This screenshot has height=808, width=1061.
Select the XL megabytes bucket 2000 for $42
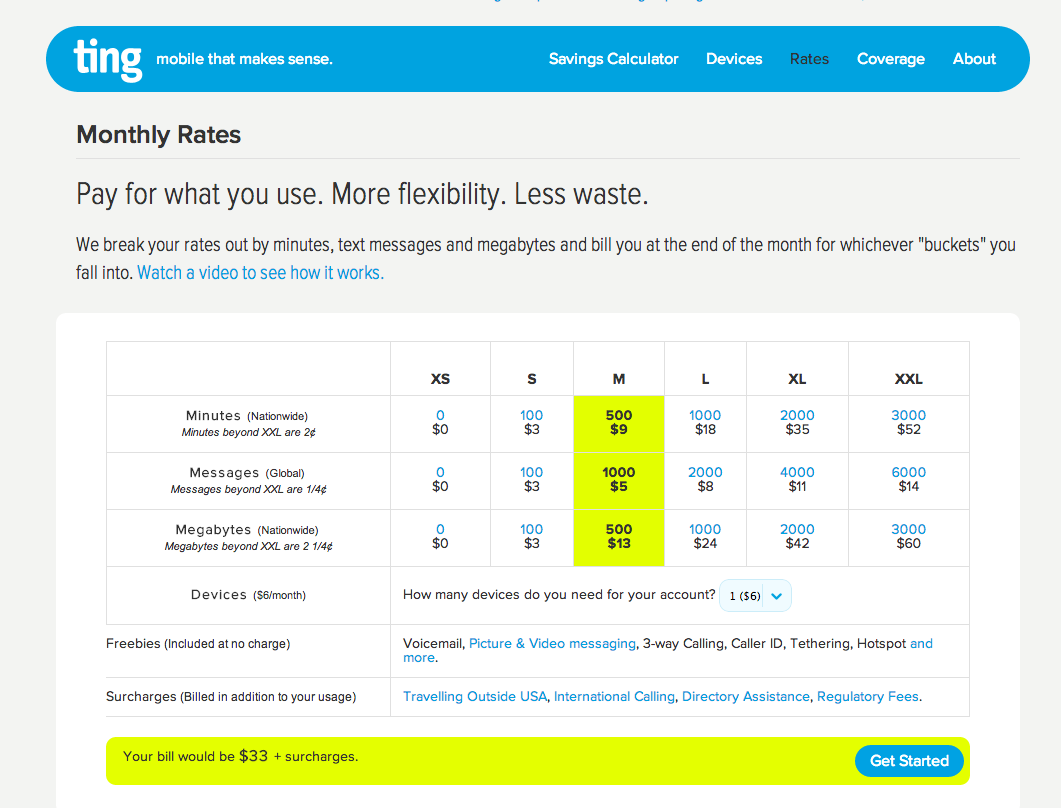pos(797,536)
